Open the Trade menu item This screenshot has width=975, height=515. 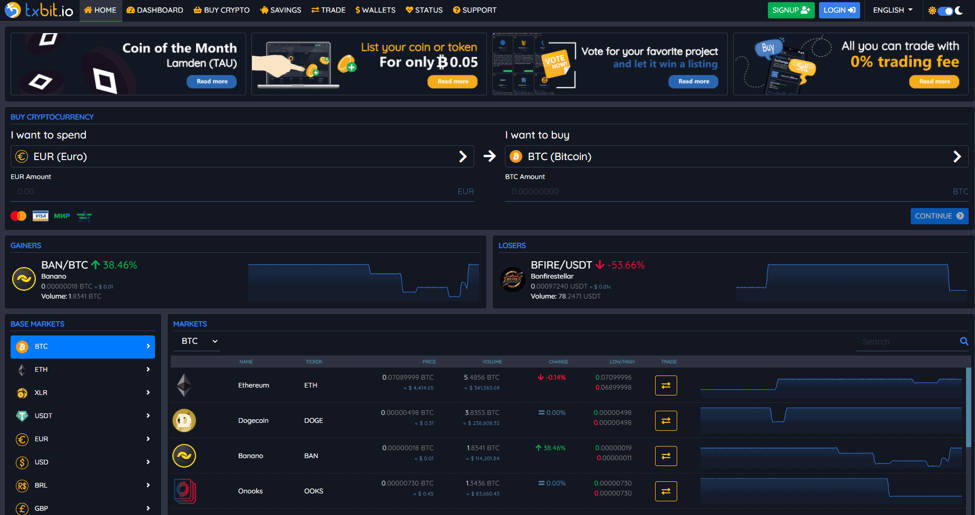(x=328, y=10)
